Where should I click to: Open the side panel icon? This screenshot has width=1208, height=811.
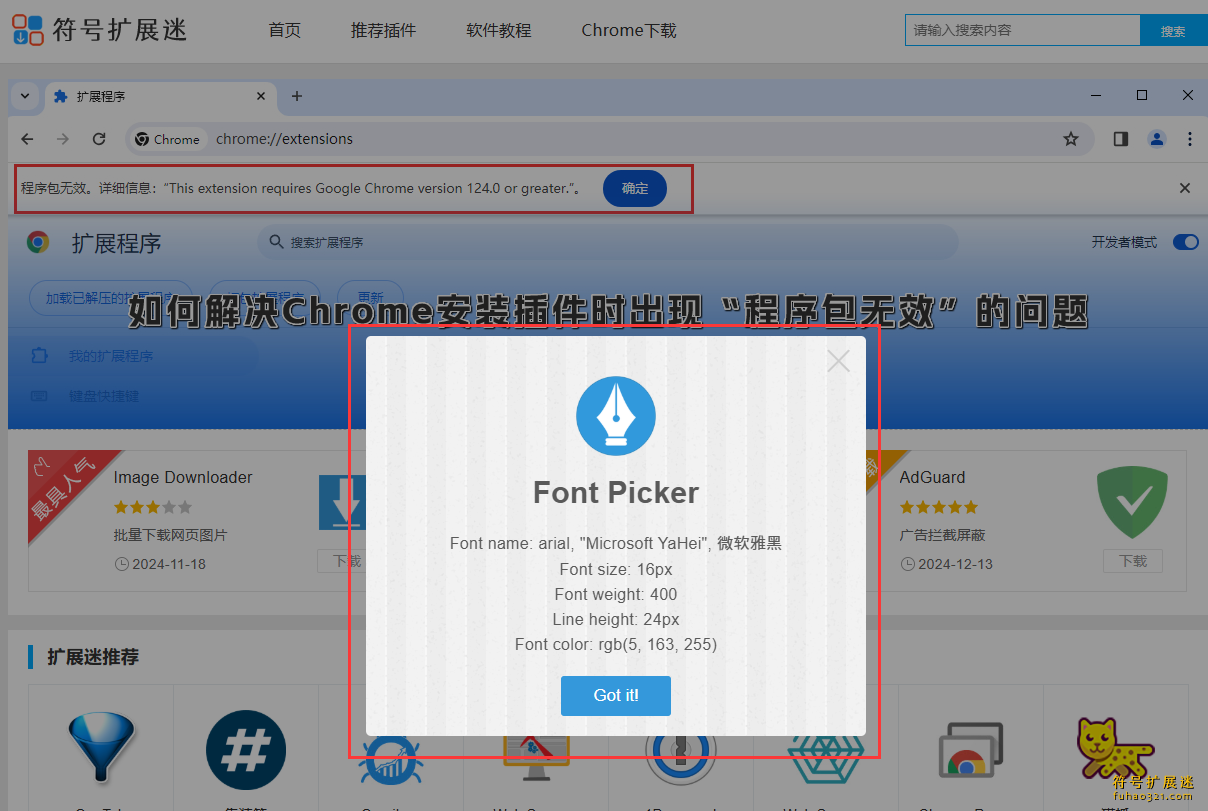click(x=1121, y=139)
